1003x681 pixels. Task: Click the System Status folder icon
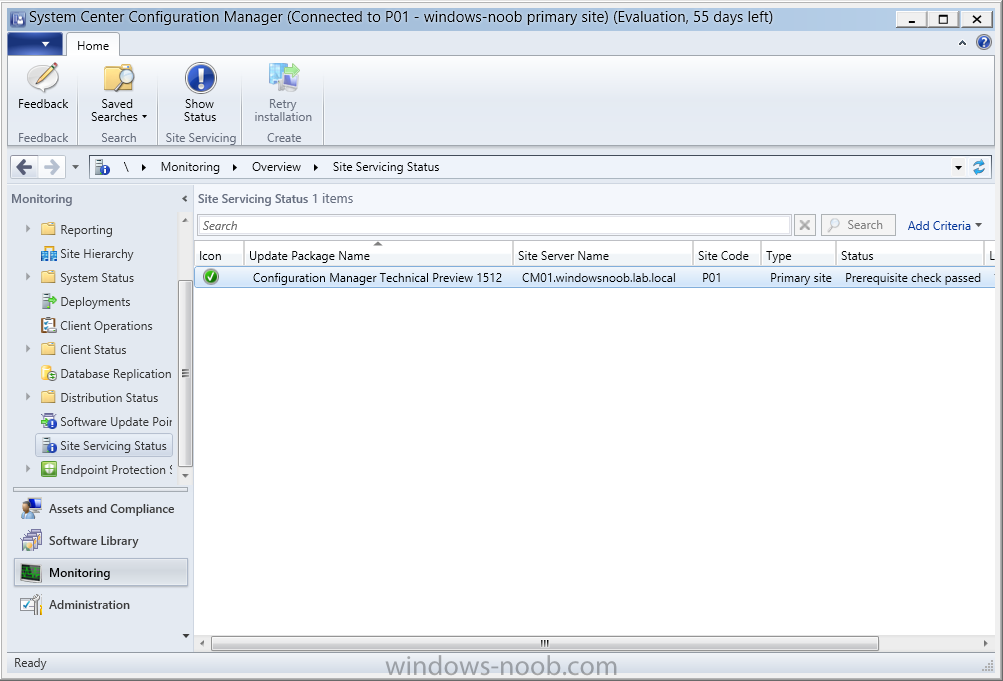[x=48, y=277]
